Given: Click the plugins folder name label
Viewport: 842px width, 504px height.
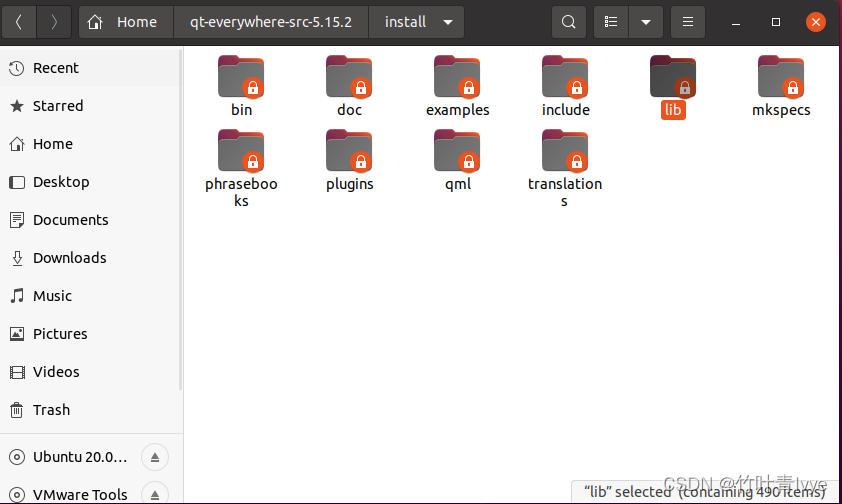Looking at the screenshot, I should (350, 184).
